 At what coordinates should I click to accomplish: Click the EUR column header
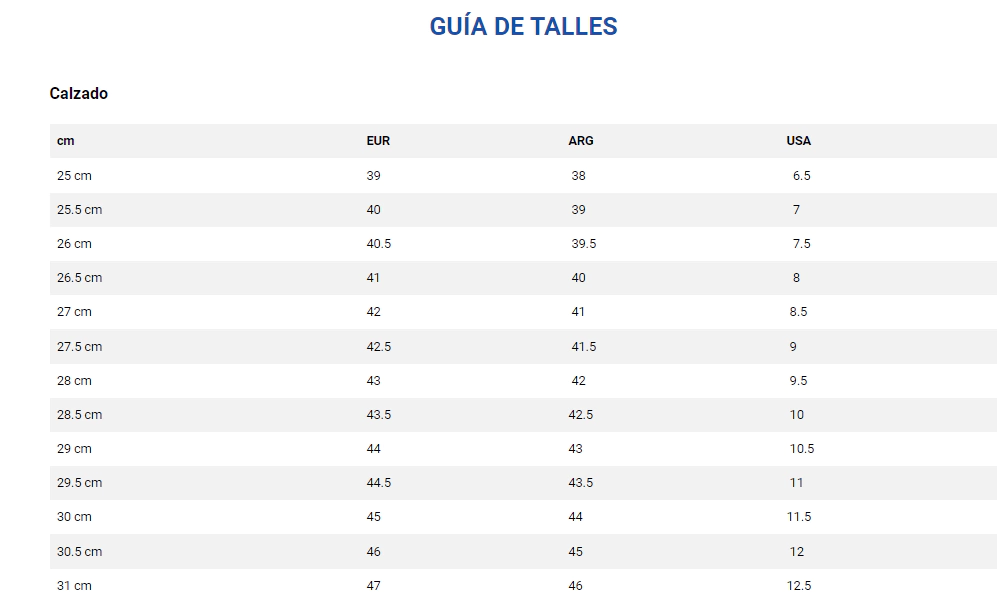(x=378, y=141)
